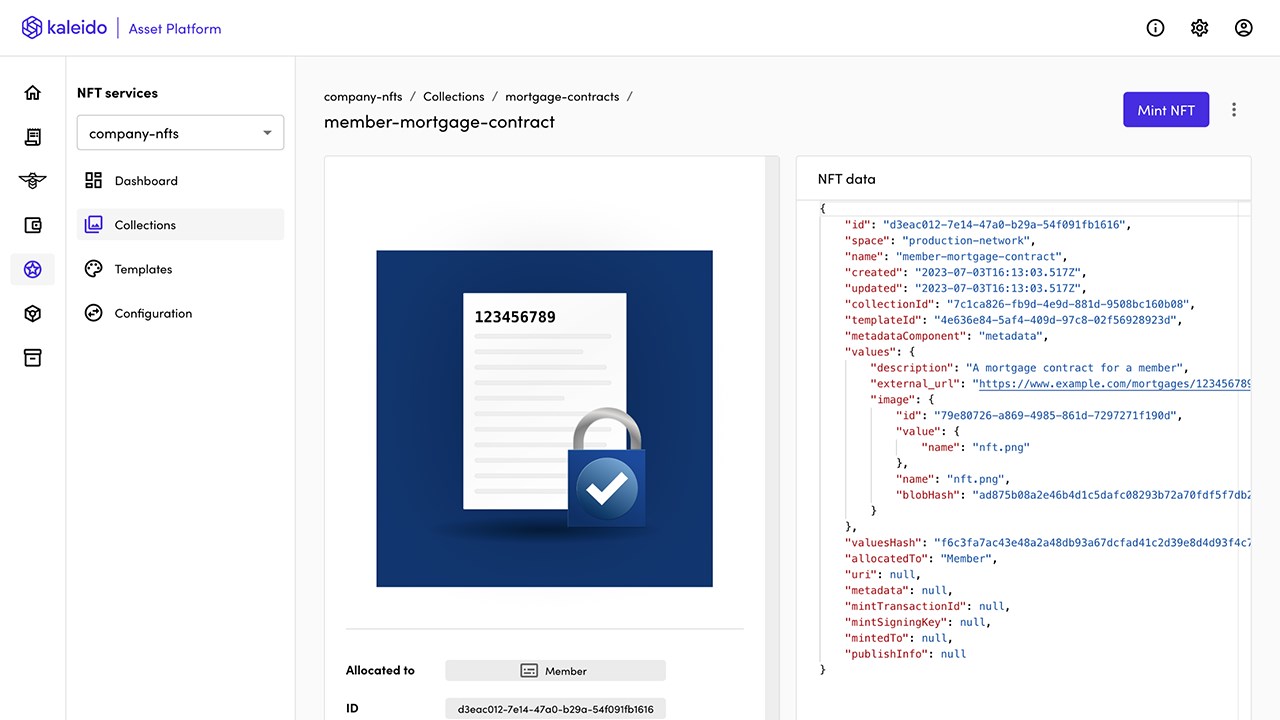Image resolution: width=1280 pixels, height=720 pixels.
Task: Open settings gear in top bar
Action: [1199, 28]
